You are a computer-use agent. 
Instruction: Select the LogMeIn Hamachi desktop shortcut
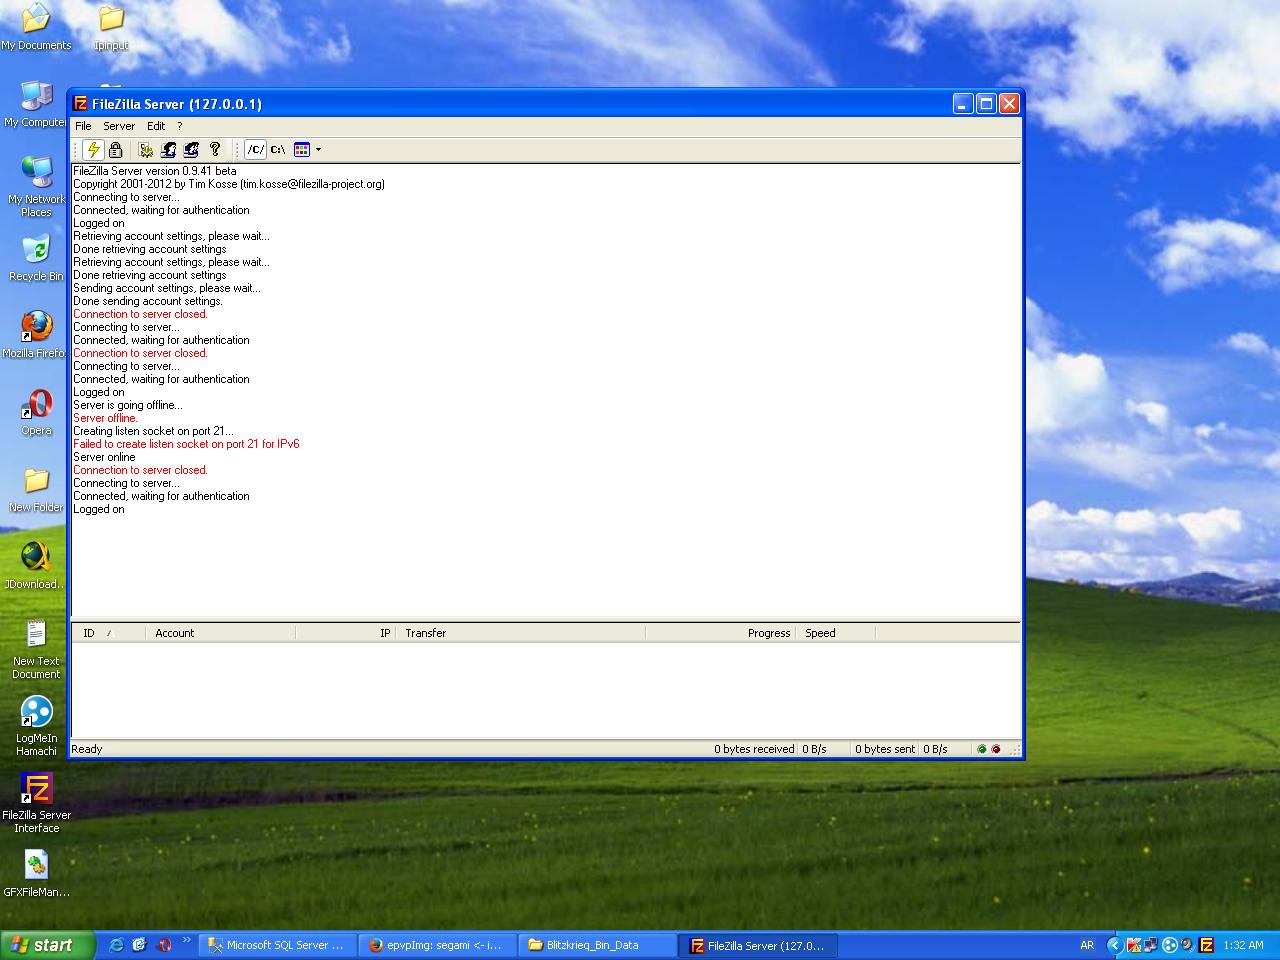tap(36, 726)
